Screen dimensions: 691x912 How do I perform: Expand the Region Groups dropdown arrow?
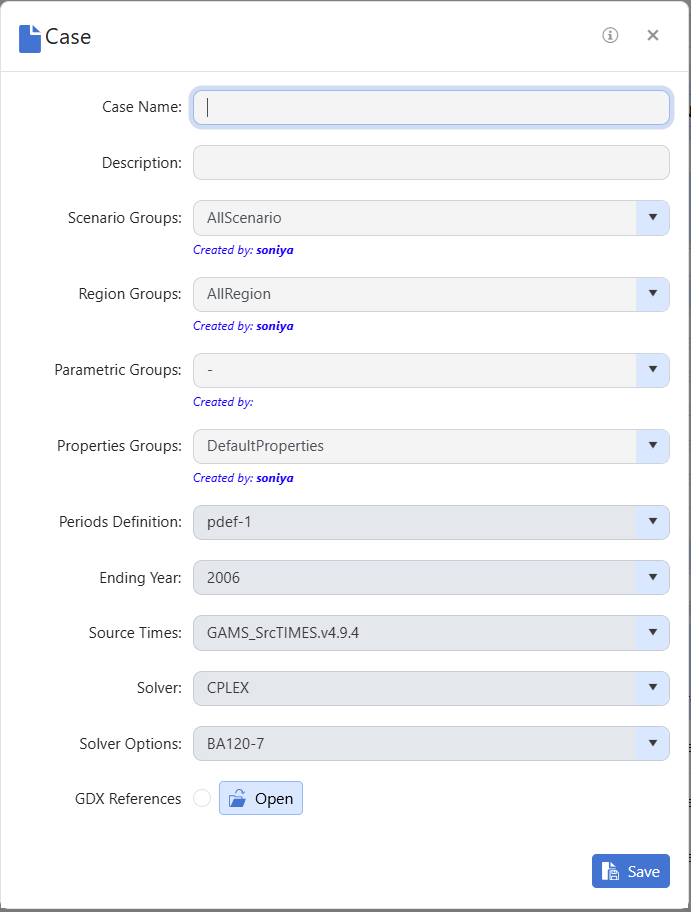click(x=653, y=294)
